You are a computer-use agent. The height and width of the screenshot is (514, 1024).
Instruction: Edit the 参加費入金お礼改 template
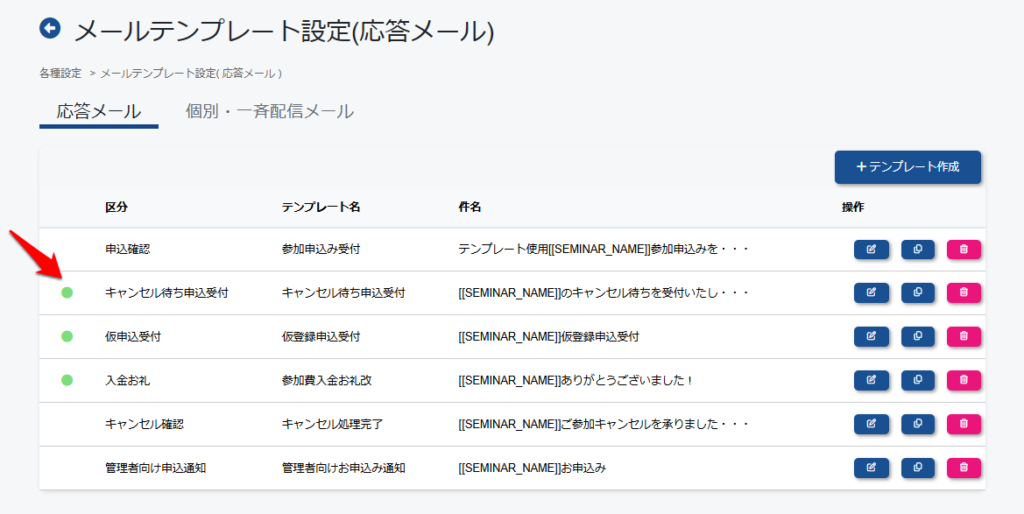[871, 380]
